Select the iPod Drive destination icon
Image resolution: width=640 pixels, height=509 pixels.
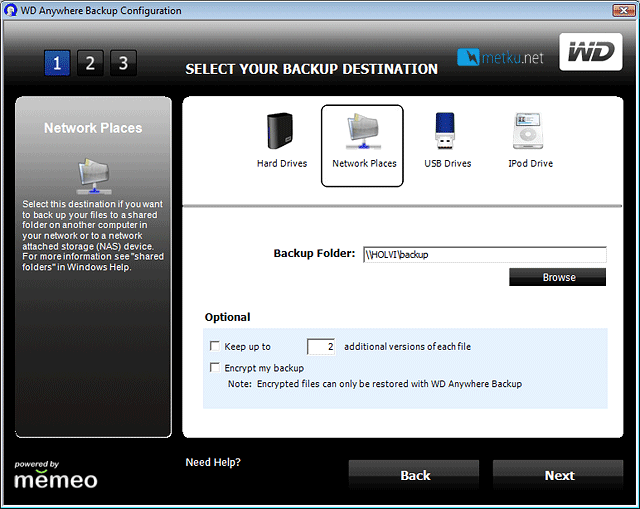[x=528, y=131]
